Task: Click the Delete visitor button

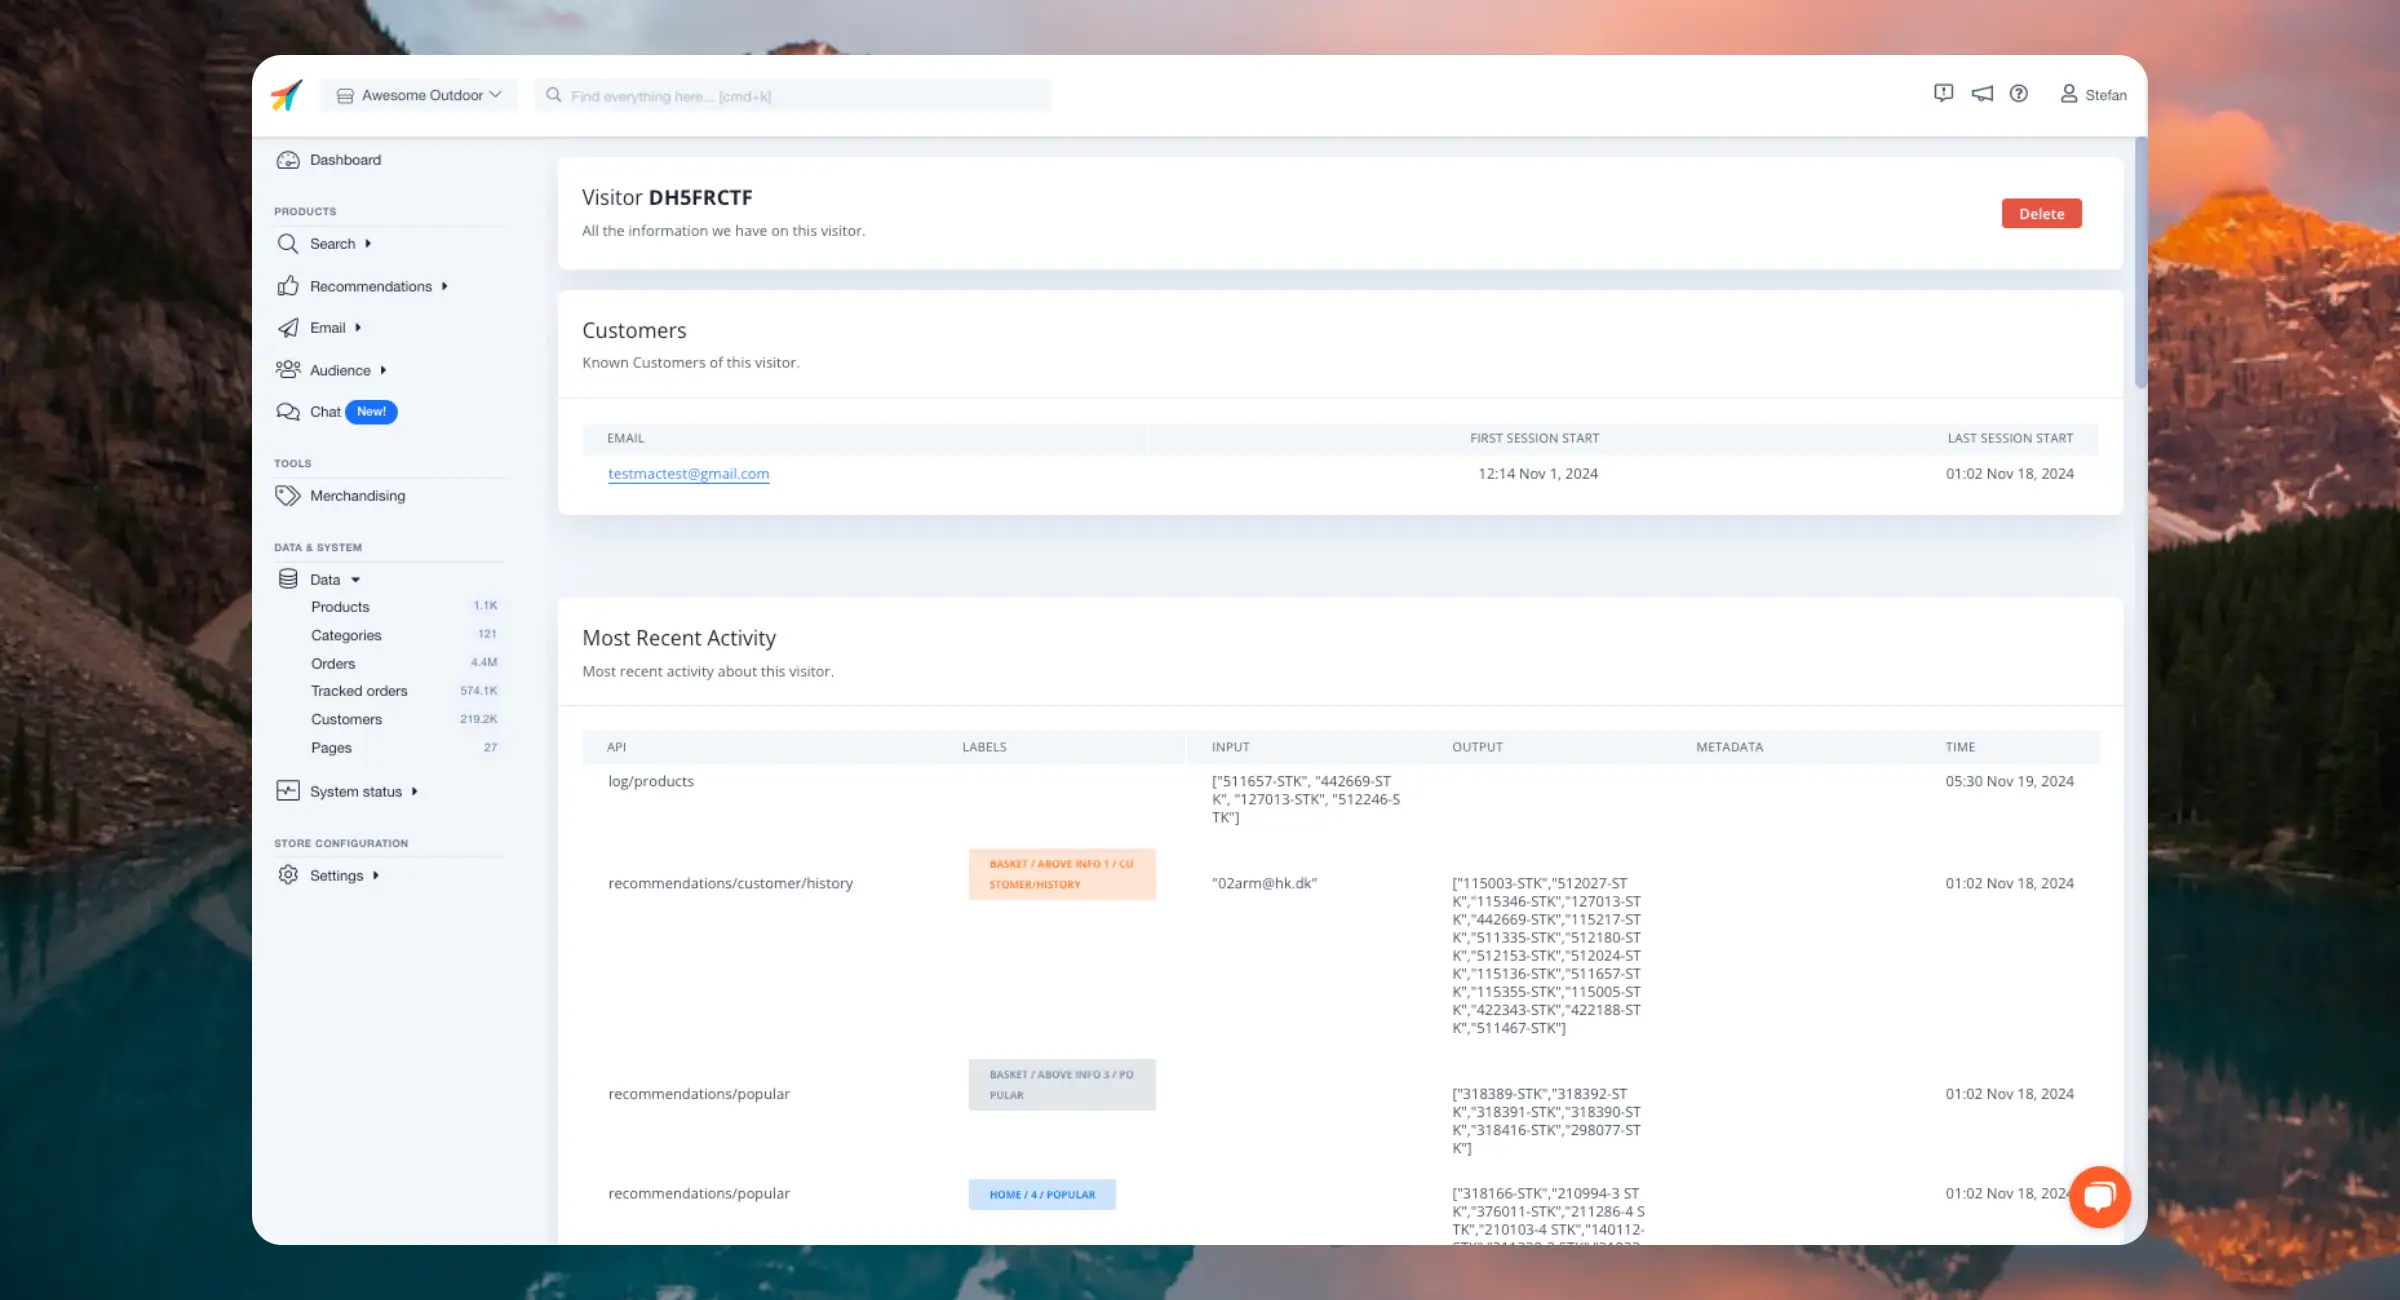Action: tap(2042, 213)
